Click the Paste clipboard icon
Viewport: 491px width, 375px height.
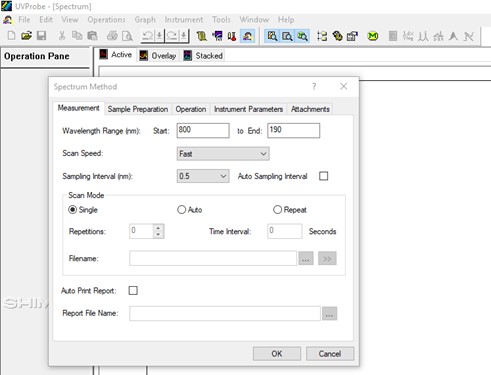92,35
